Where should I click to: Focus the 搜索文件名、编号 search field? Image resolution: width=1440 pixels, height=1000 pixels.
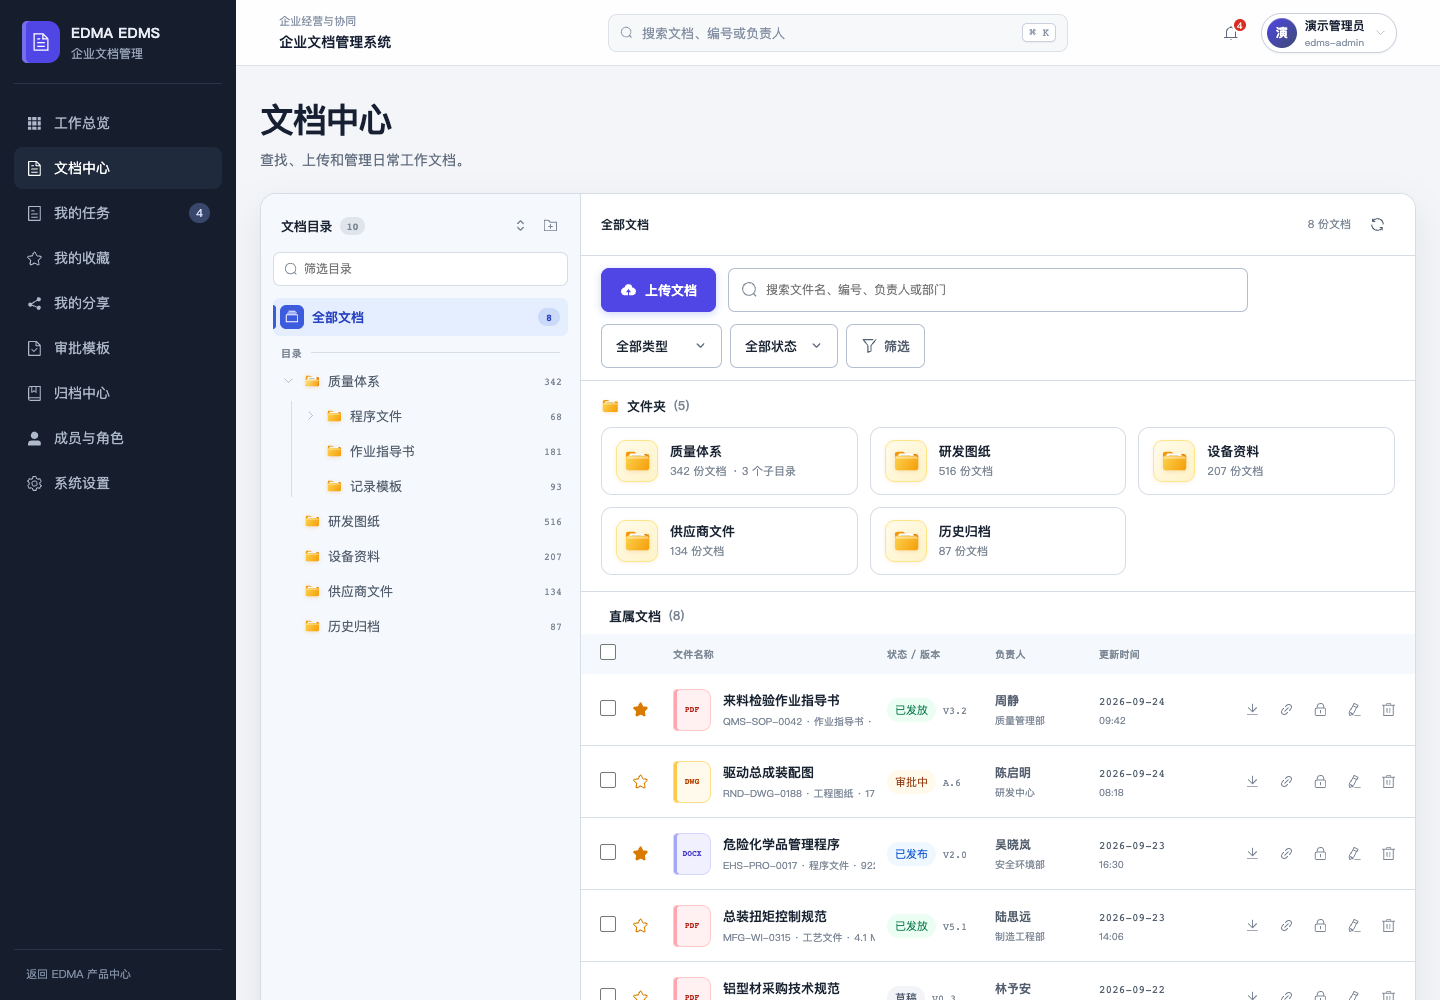coord(988,290)
